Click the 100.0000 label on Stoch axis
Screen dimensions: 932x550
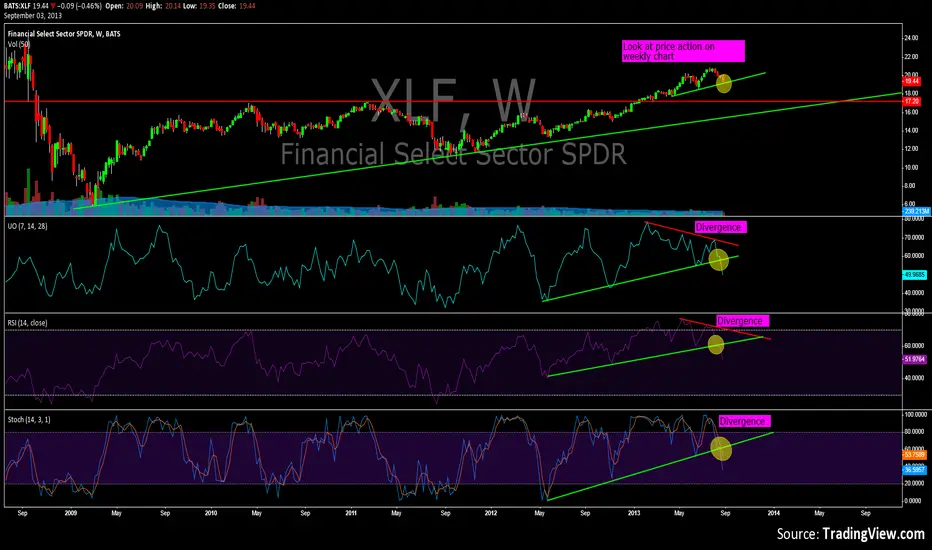[x=915, y=414]
